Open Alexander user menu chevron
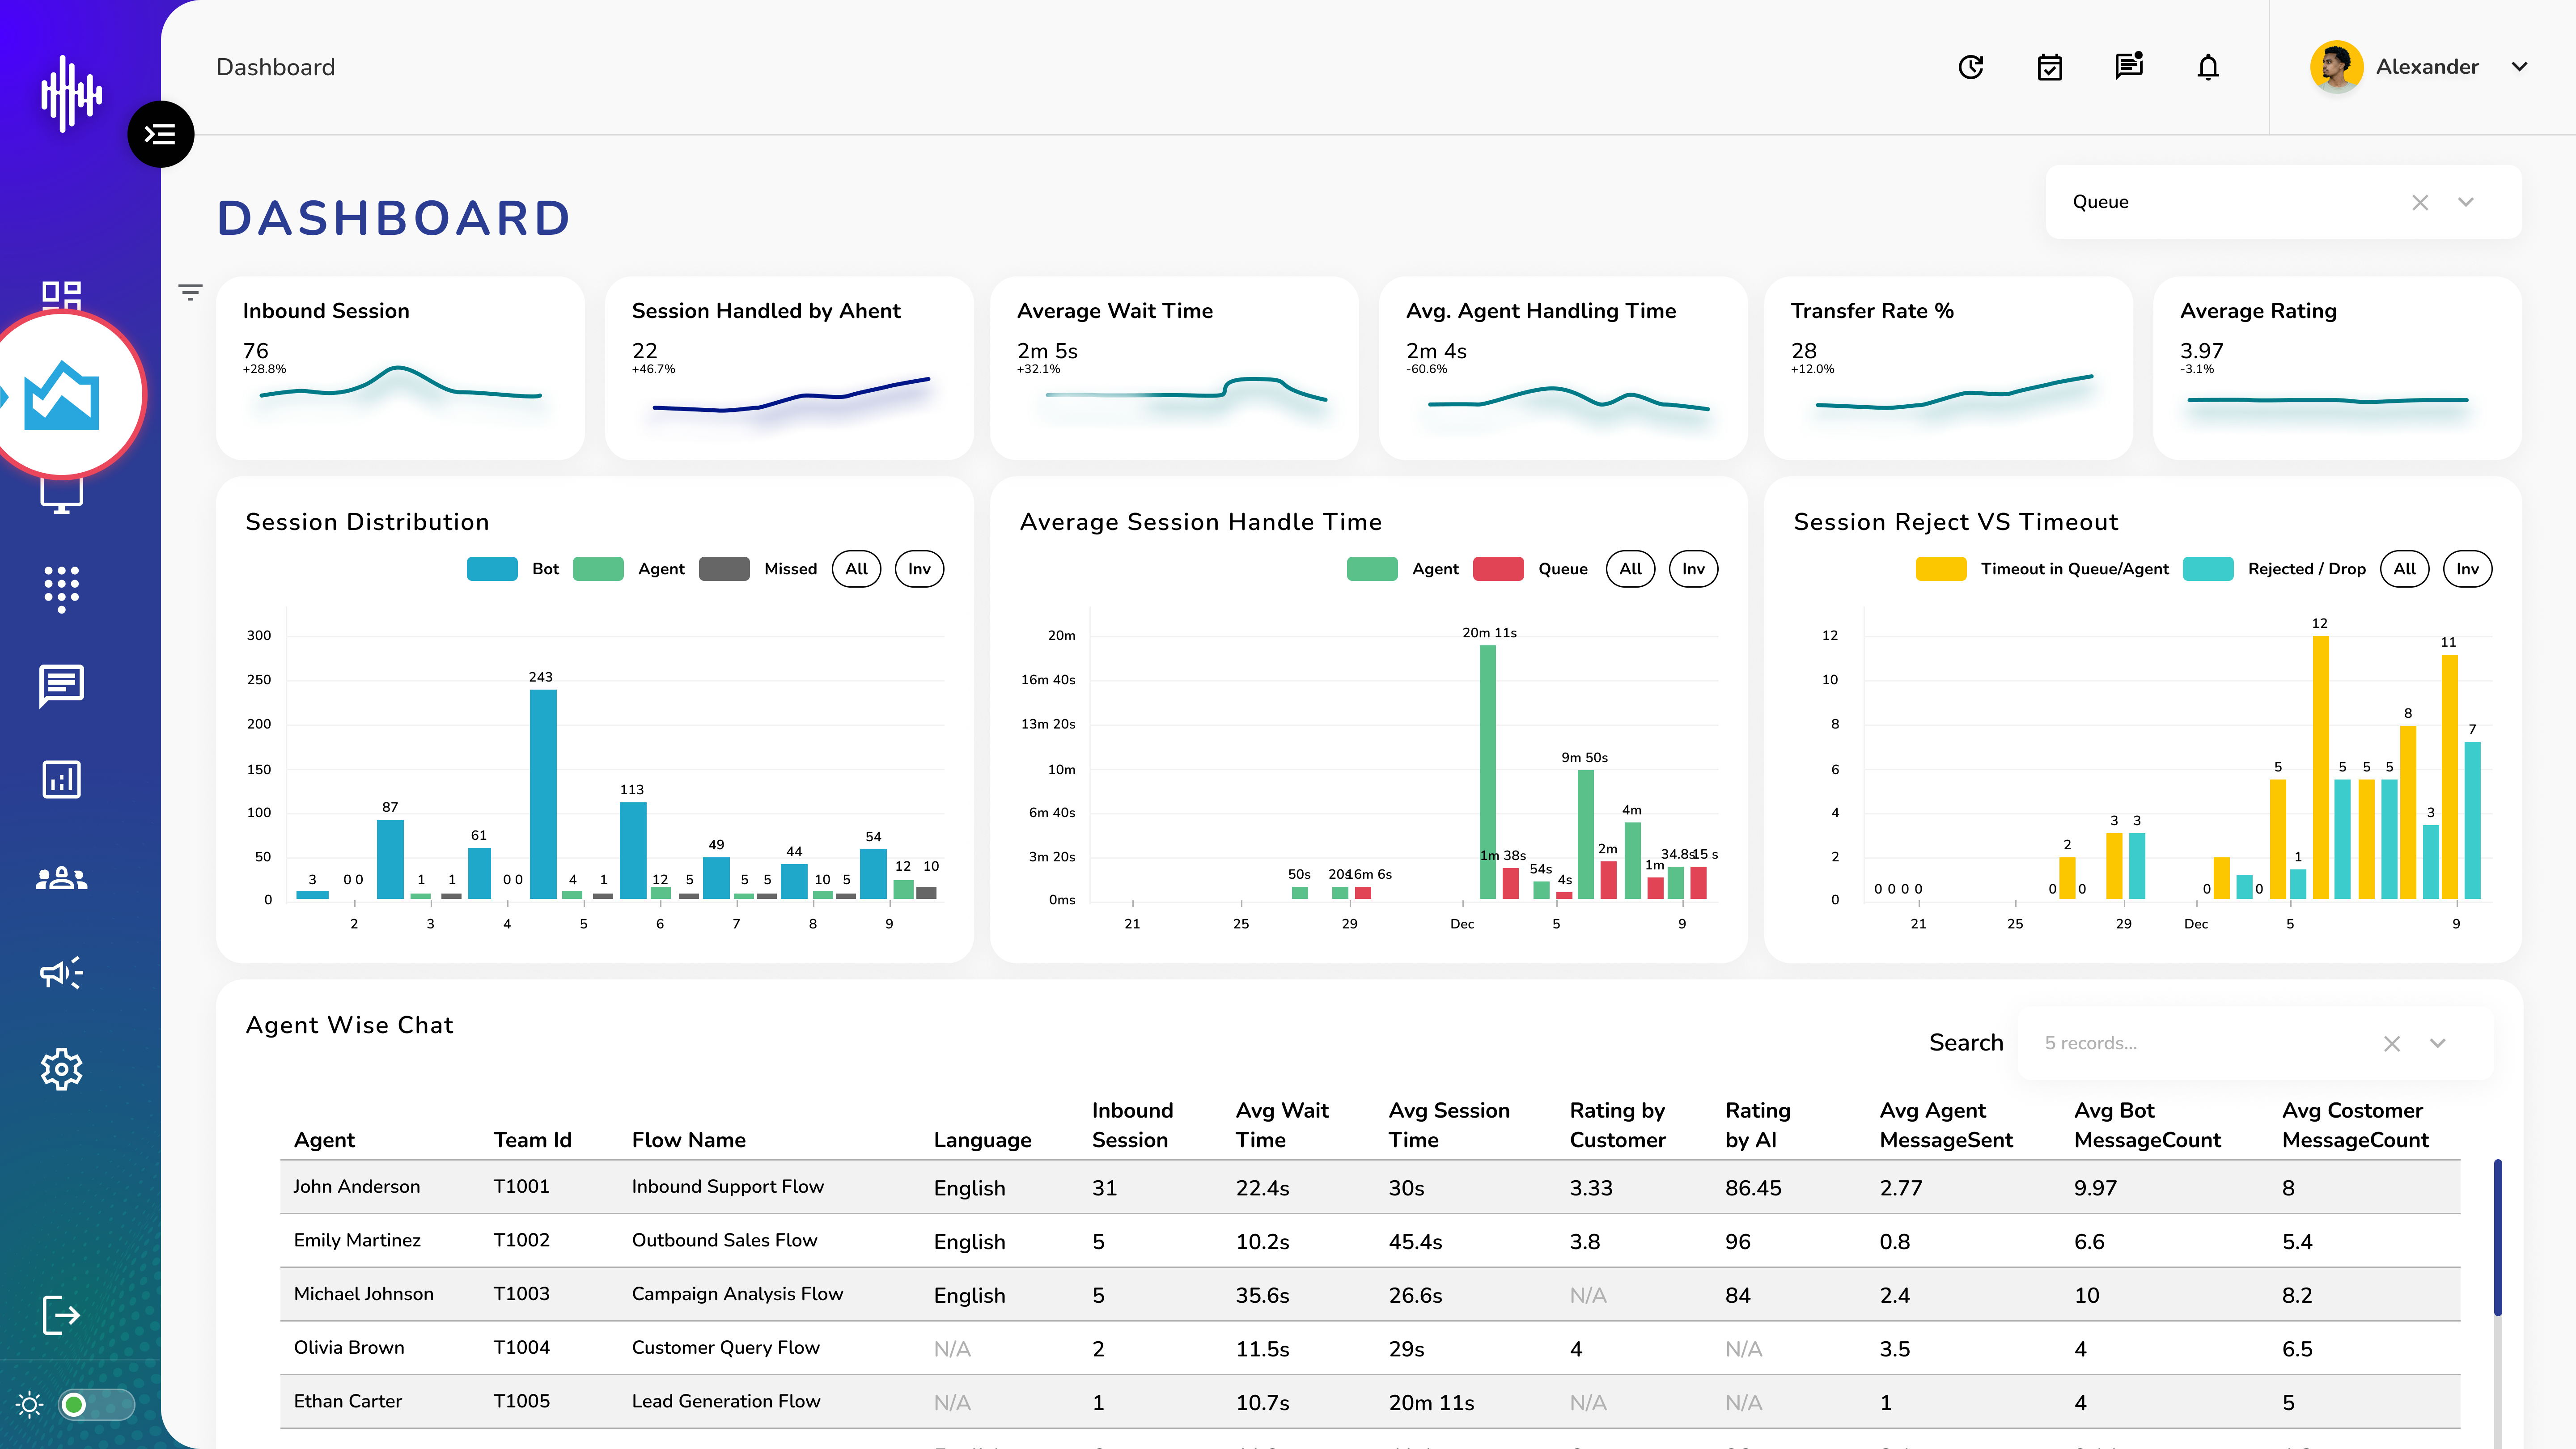 2520,67
